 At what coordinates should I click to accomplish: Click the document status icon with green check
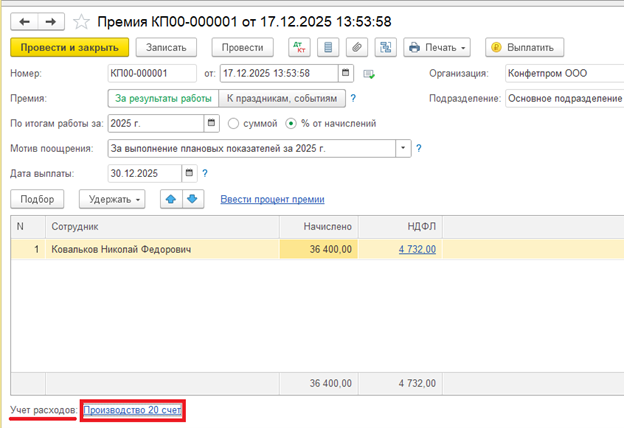369,74
